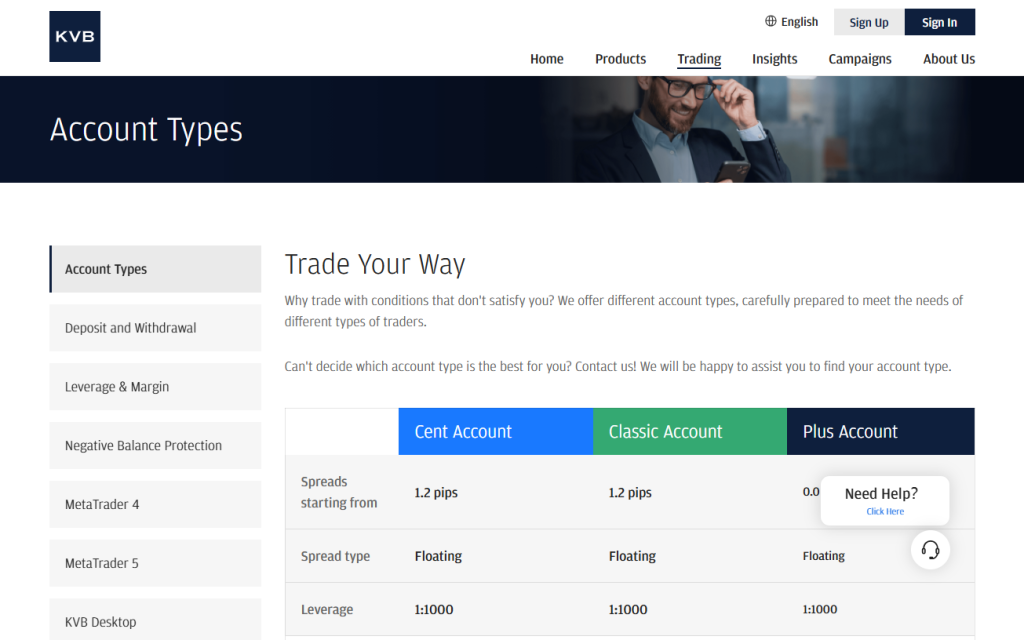Open the Insights menu item
The width and height of the screenshot is (1024, 640).
[x=774, y=59]
